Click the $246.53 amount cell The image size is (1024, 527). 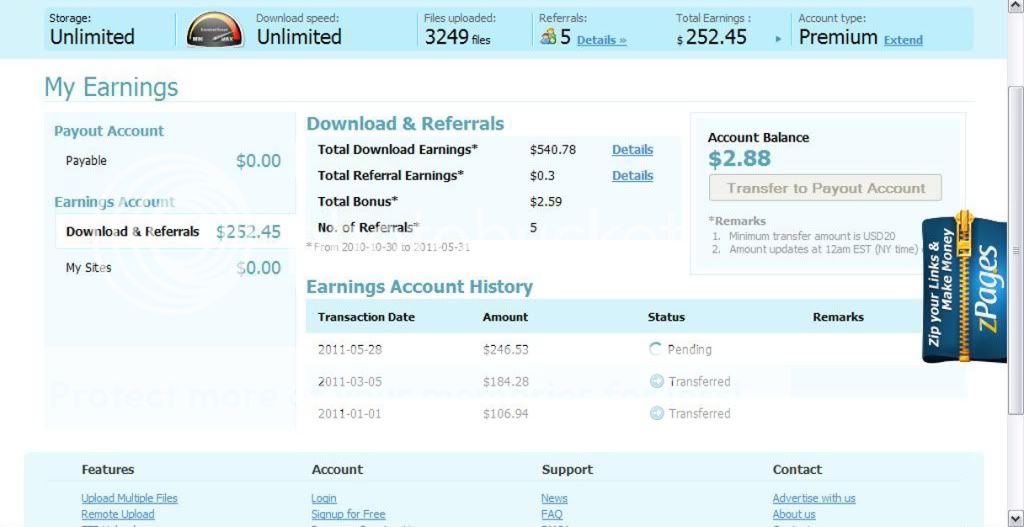tap(505, 349)
